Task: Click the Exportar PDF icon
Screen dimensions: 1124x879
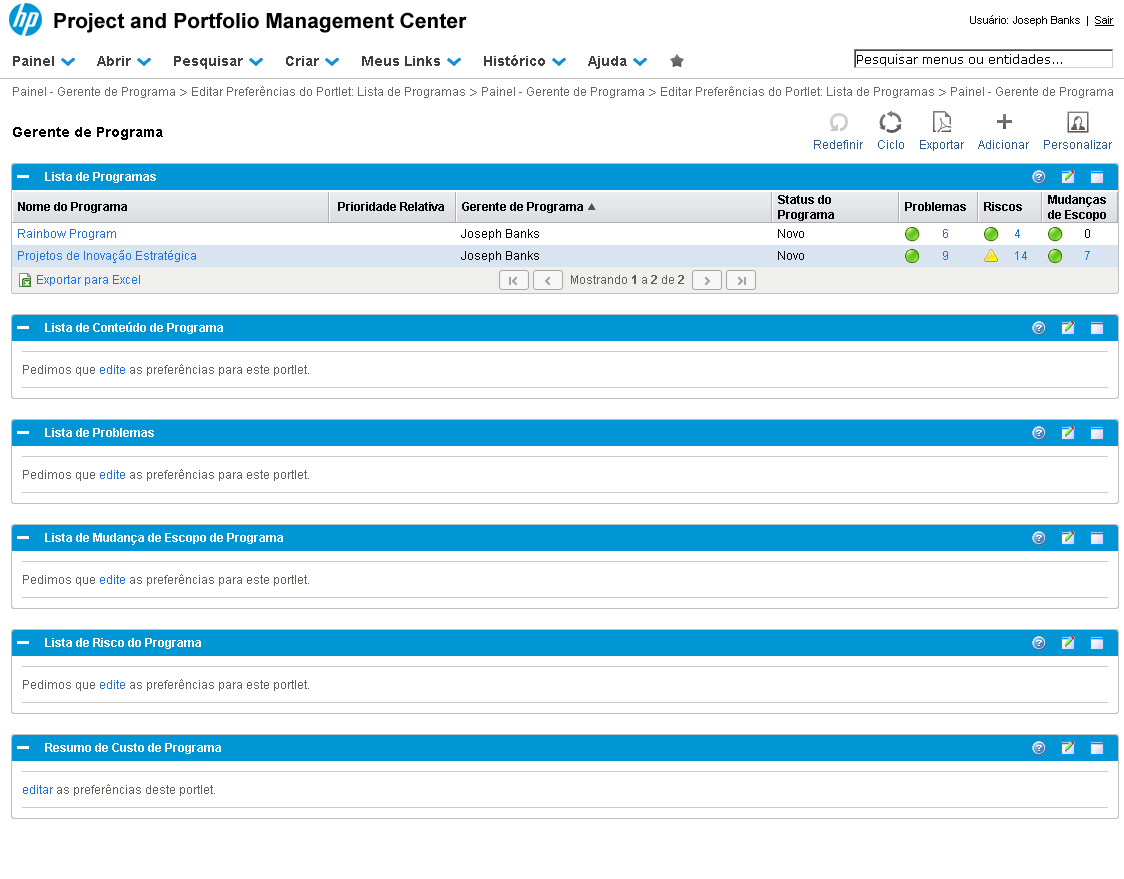Action: click(x=941, y=122)
